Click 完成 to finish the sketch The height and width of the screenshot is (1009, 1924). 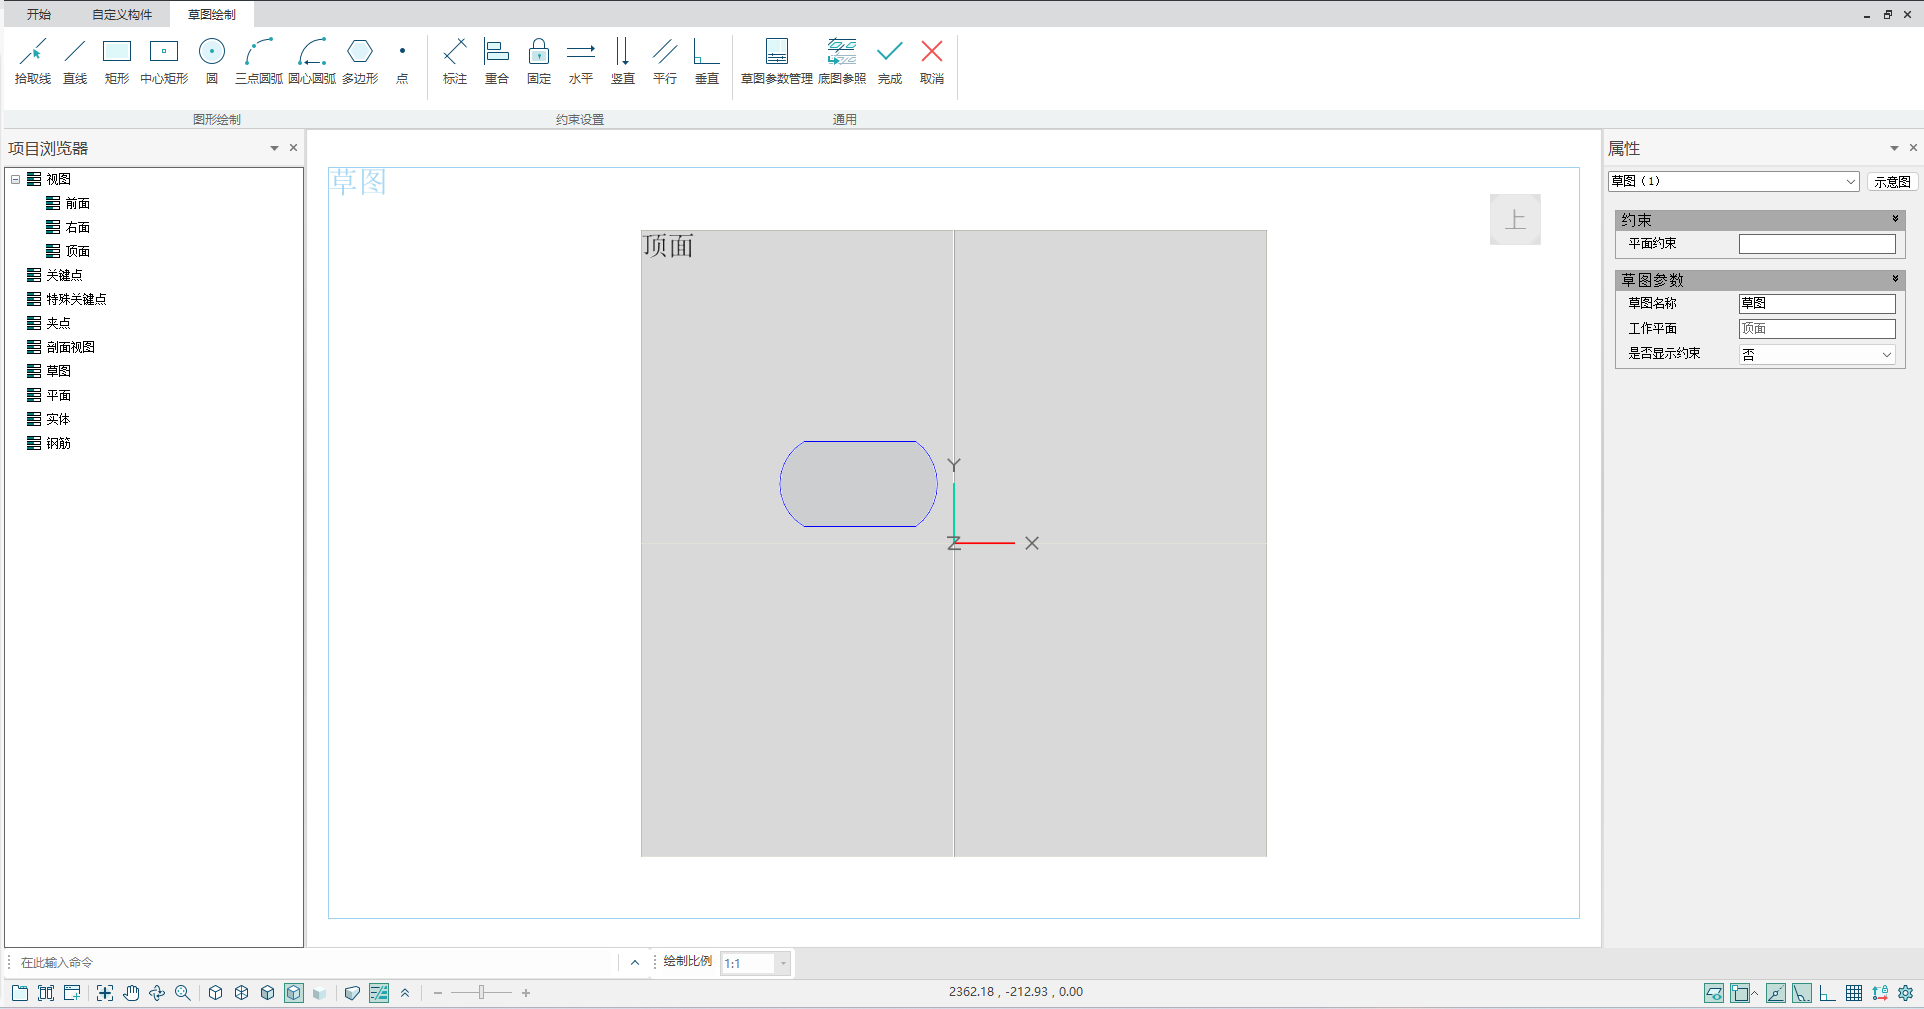pyautogui.click(x=889, y=61)
